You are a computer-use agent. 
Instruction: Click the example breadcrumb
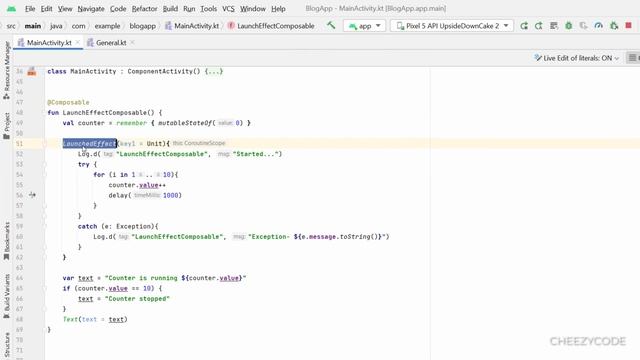click(x=107, y=26)
